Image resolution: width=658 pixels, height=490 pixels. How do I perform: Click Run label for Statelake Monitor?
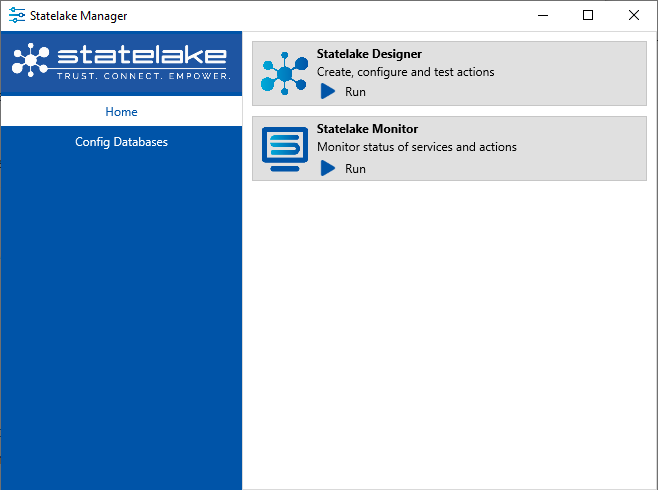(355, 169)
